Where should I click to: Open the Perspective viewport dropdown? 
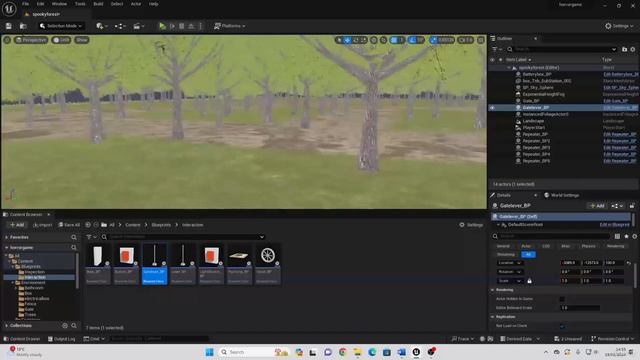click(31, 40)
